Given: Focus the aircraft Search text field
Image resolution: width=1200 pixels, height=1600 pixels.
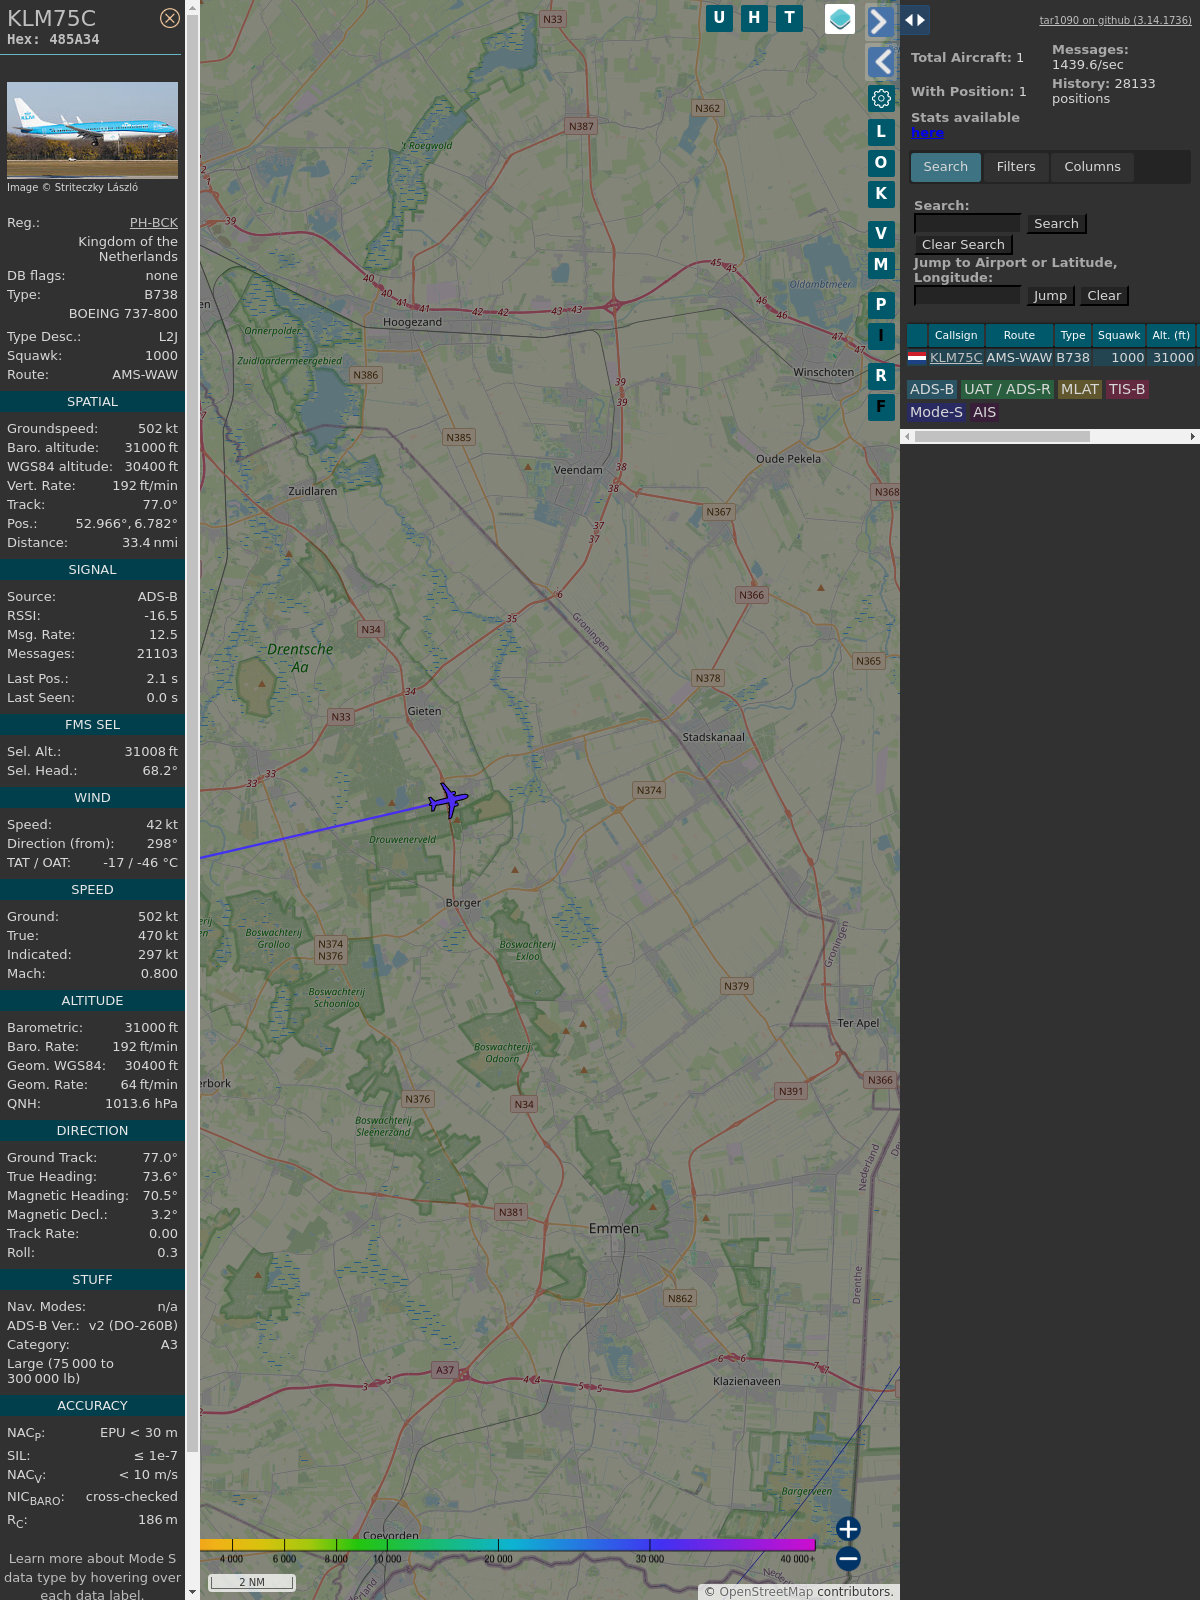Looking at the screenshot, I should [x=967, y=223].
